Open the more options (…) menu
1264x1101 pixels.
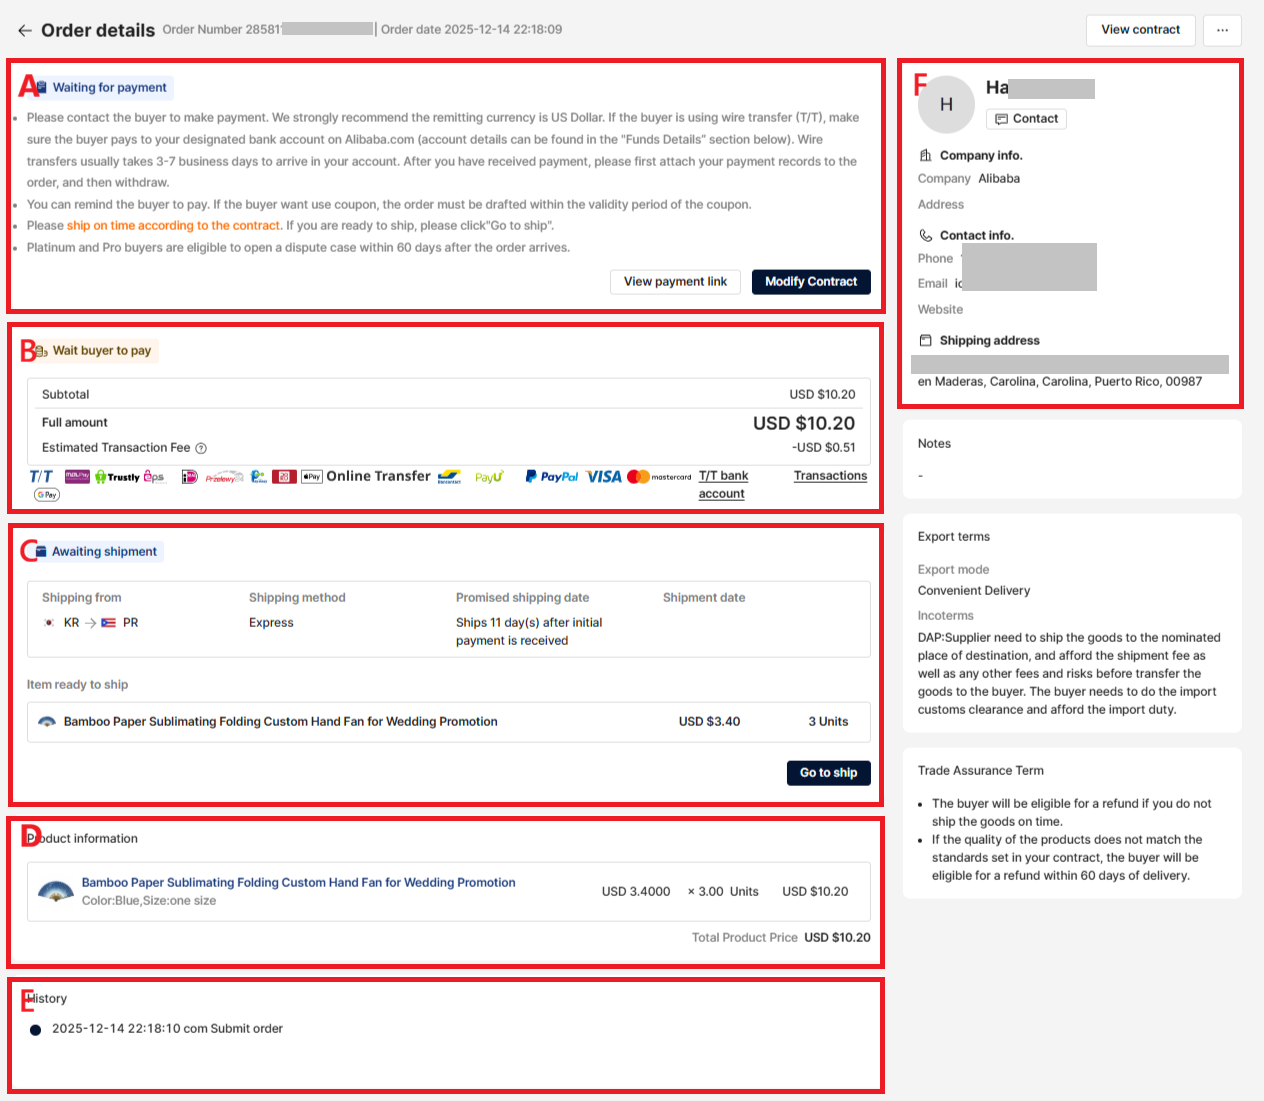[1222, 30]
